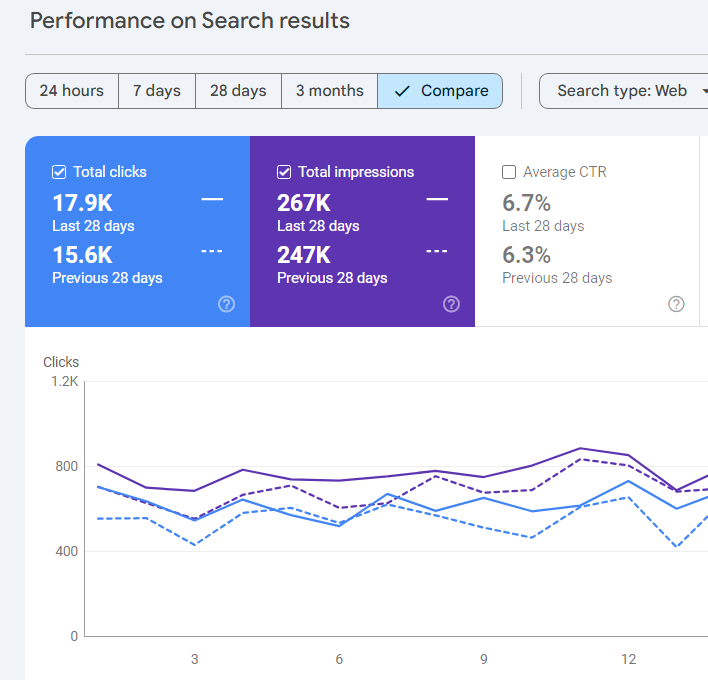
Task: Click the Performance on Search results heading
Action: click(190, 20)
